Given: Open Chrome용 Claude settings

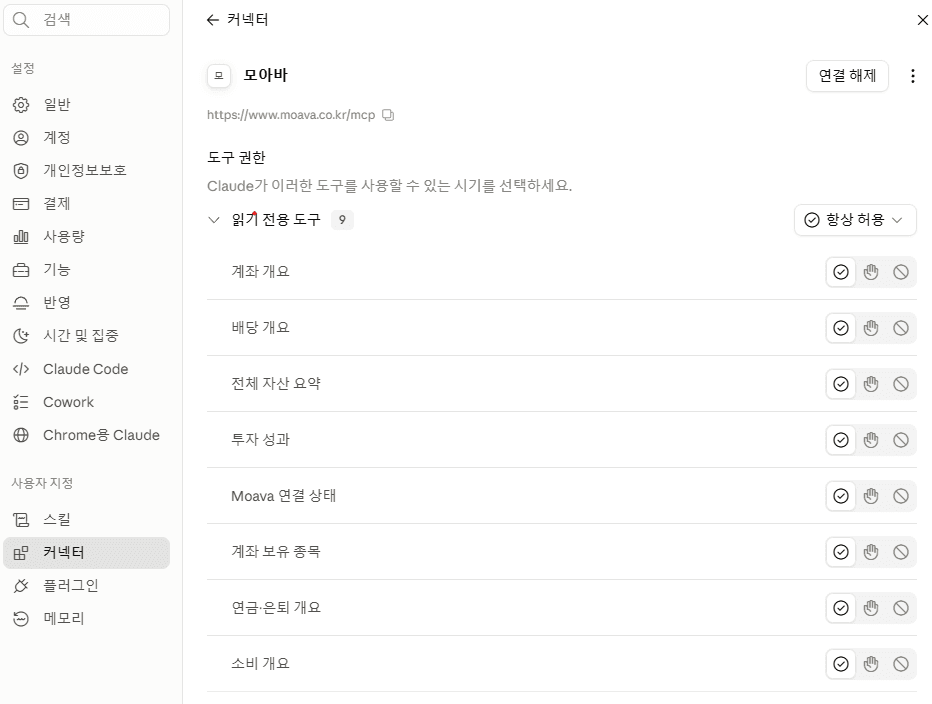Looking at the screenshot, I should pyautogui.click(x=87, y=435).
